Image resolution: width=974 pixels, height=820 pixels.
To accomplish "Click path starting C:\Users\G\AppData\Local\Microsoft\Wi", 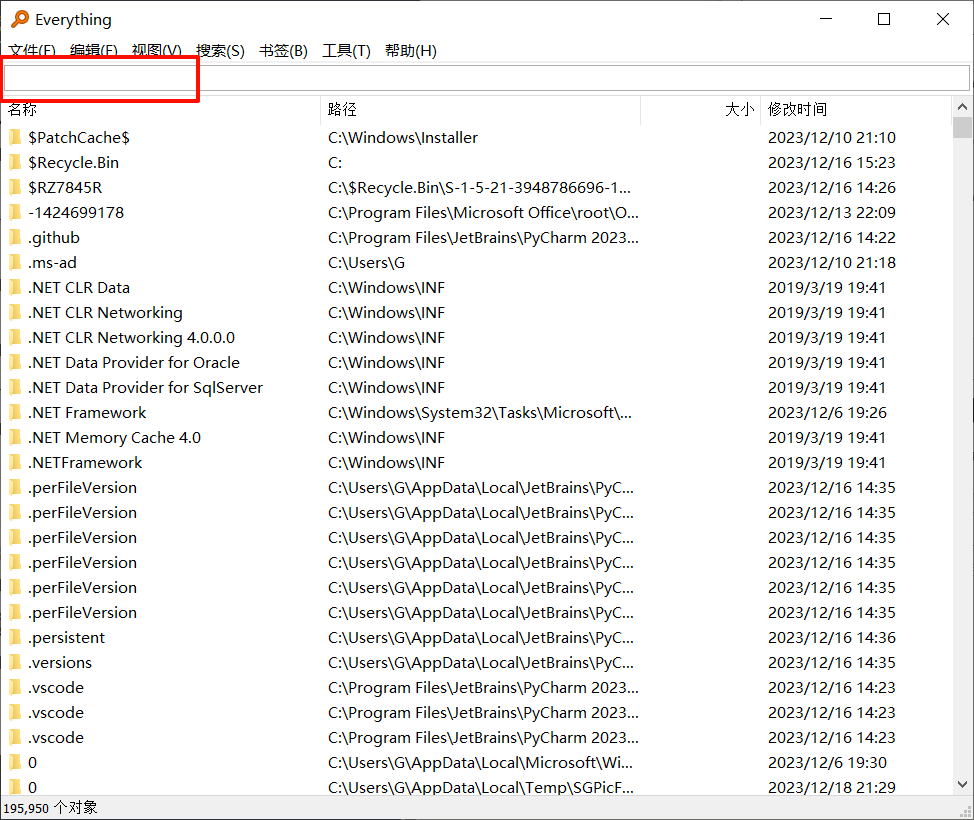I will 480,763.
